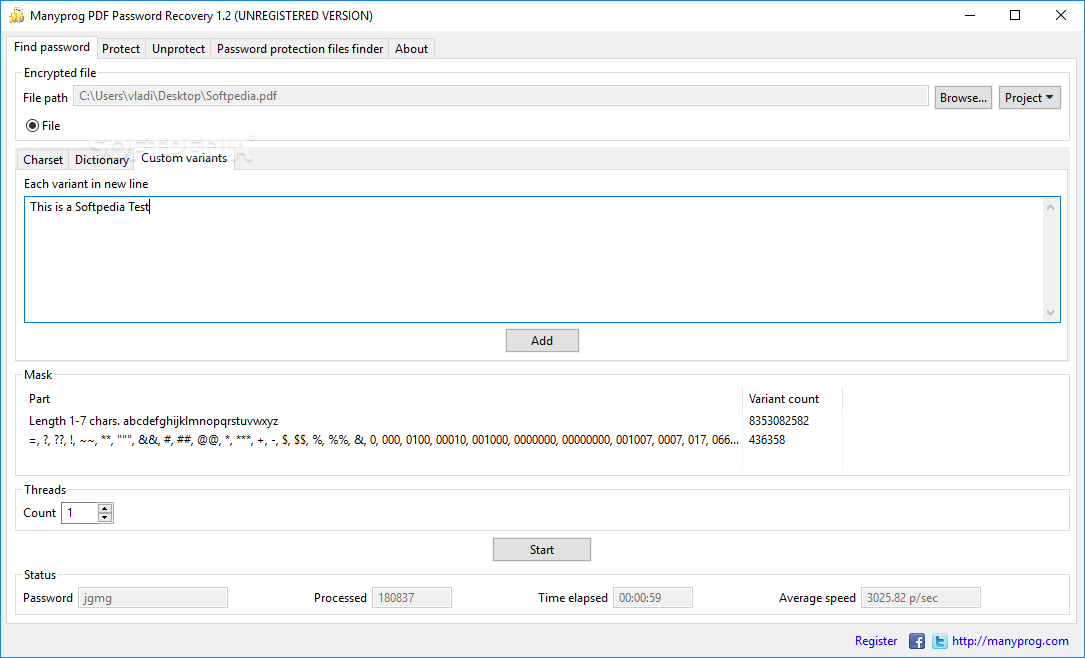The width and height of the screenshot is (1085, 658).
Task: Switch to the Protect tab
Action: (x=121, y=48)
